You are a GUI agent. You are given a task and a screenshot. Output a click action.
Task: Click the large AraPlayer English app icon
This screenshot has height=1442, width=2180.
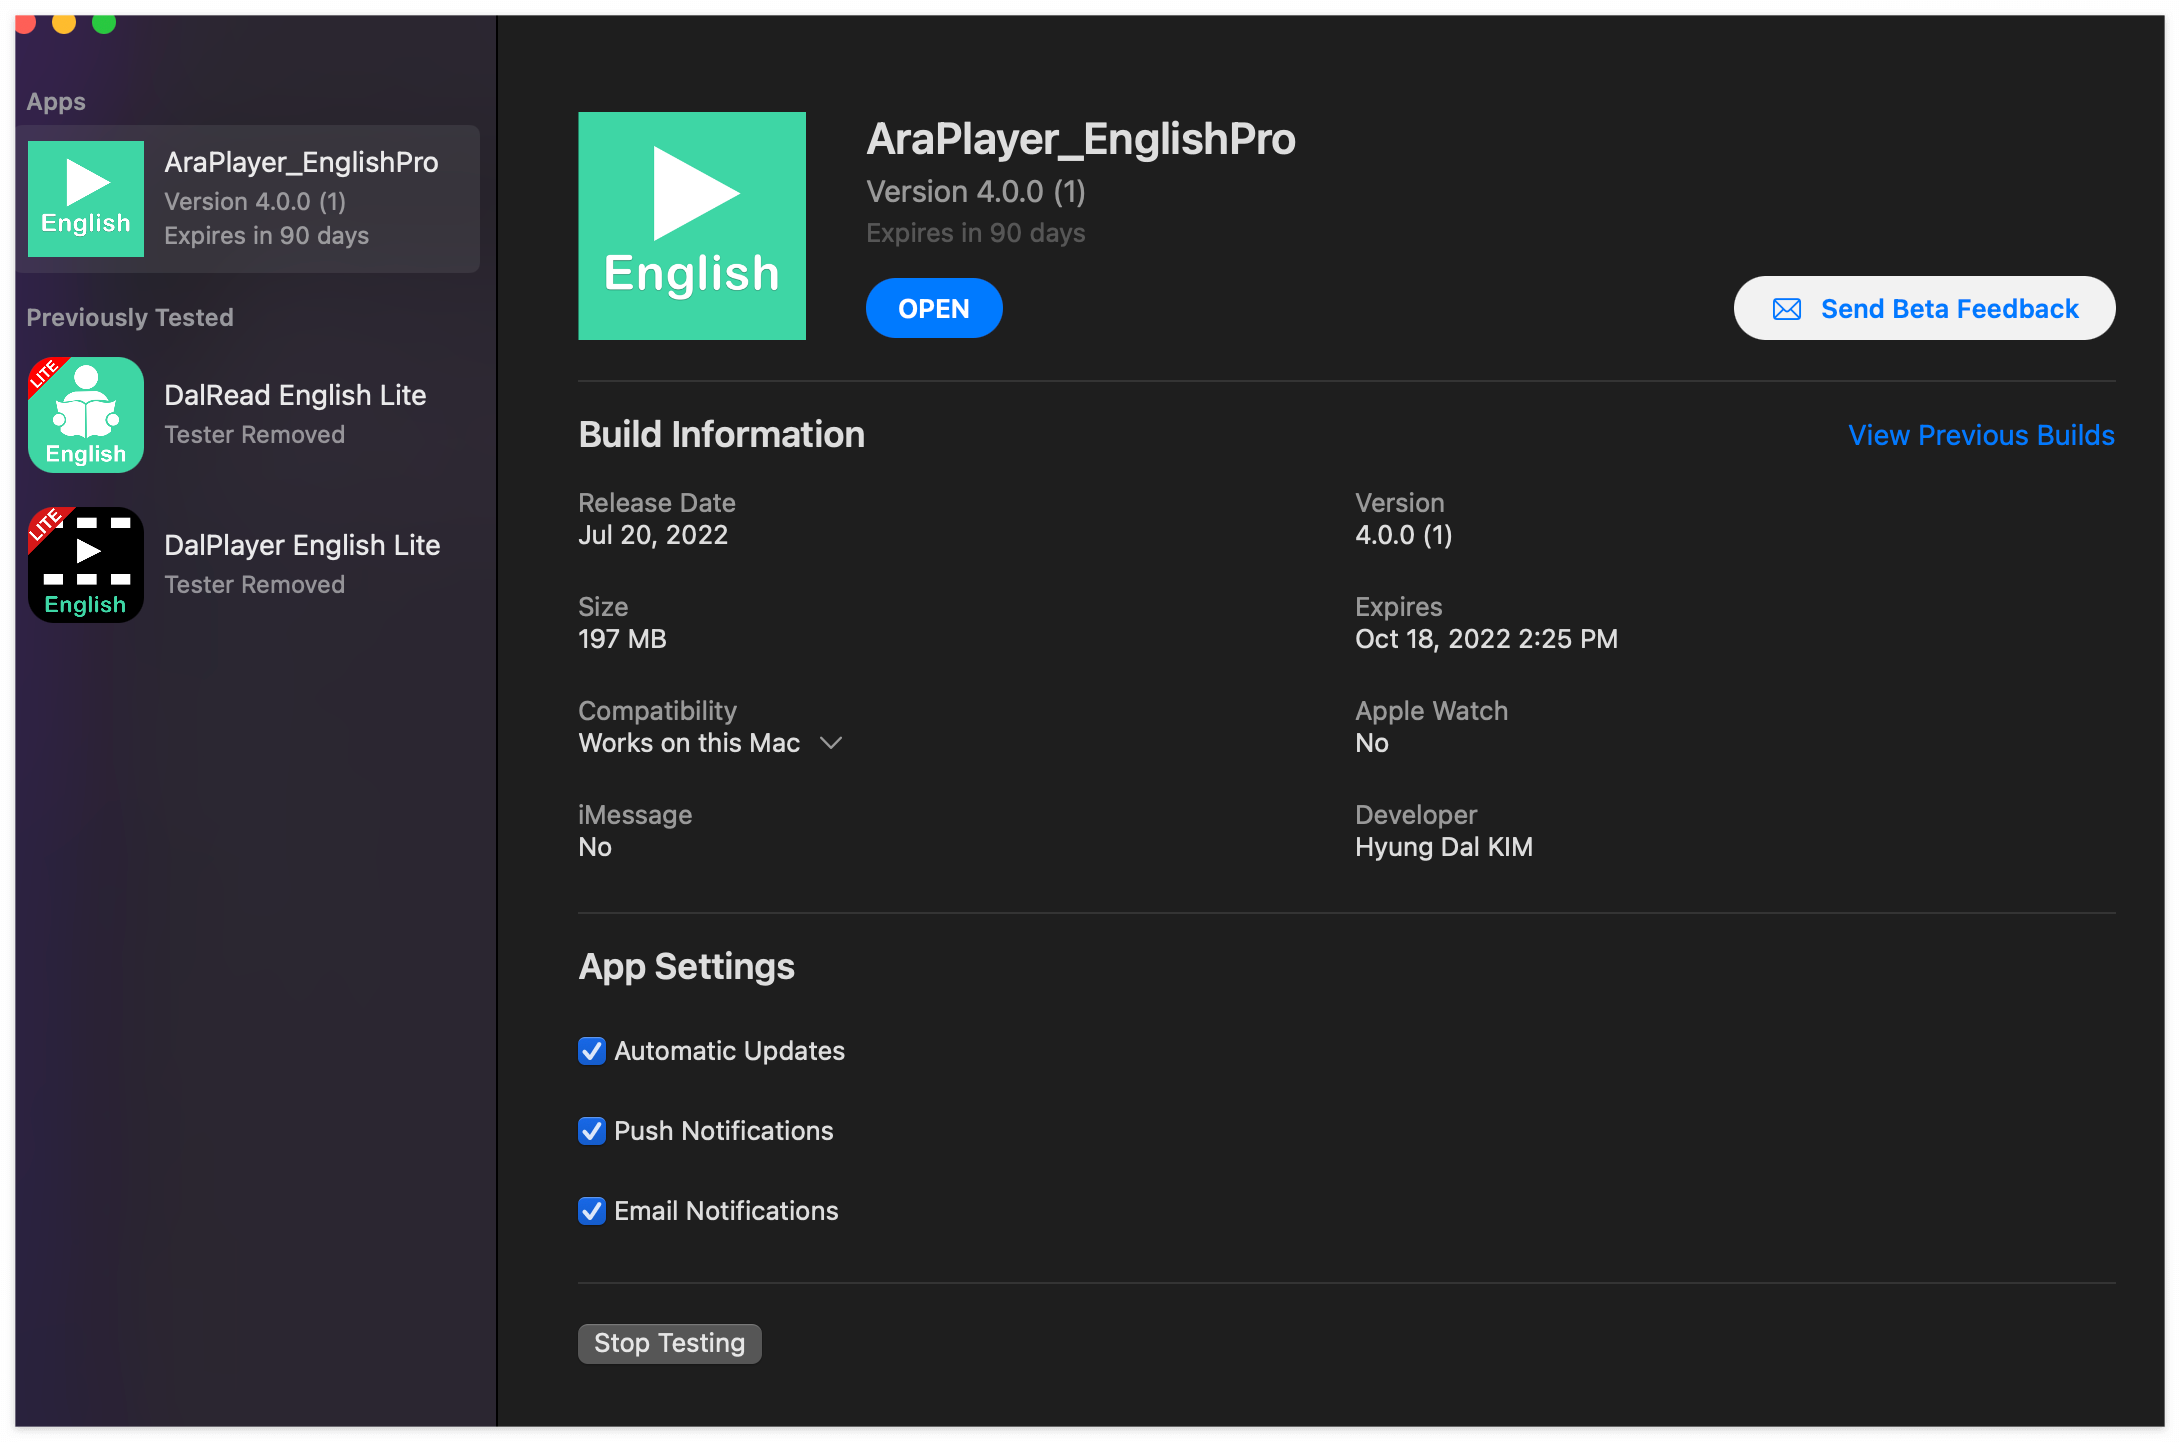click(x=692, y=226)
